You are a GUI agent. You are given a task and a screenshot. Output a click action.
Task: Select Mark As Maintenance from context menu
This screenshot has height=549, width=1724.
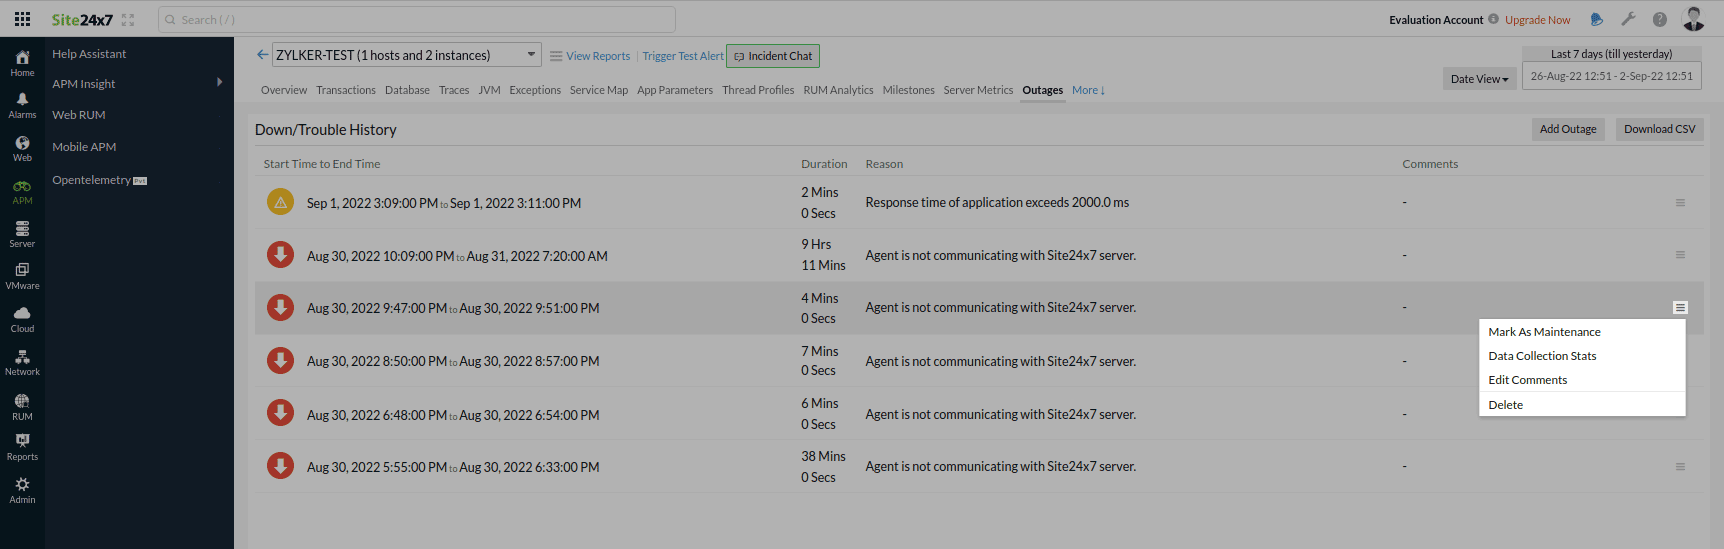[1544, 332]
